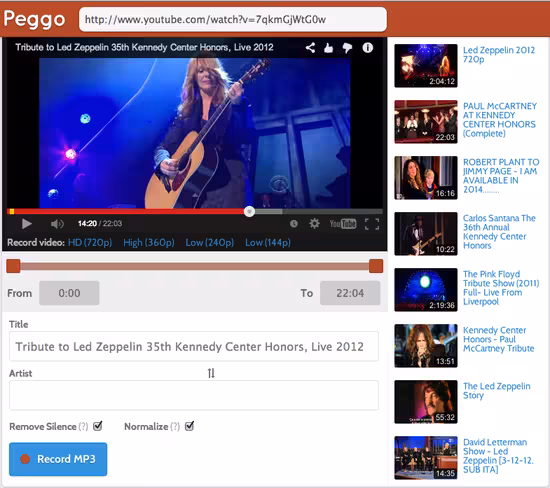Click the Record MP3 button
Image resolution: width=550 pixels, height=488 pixels.
tap(58, 459)
